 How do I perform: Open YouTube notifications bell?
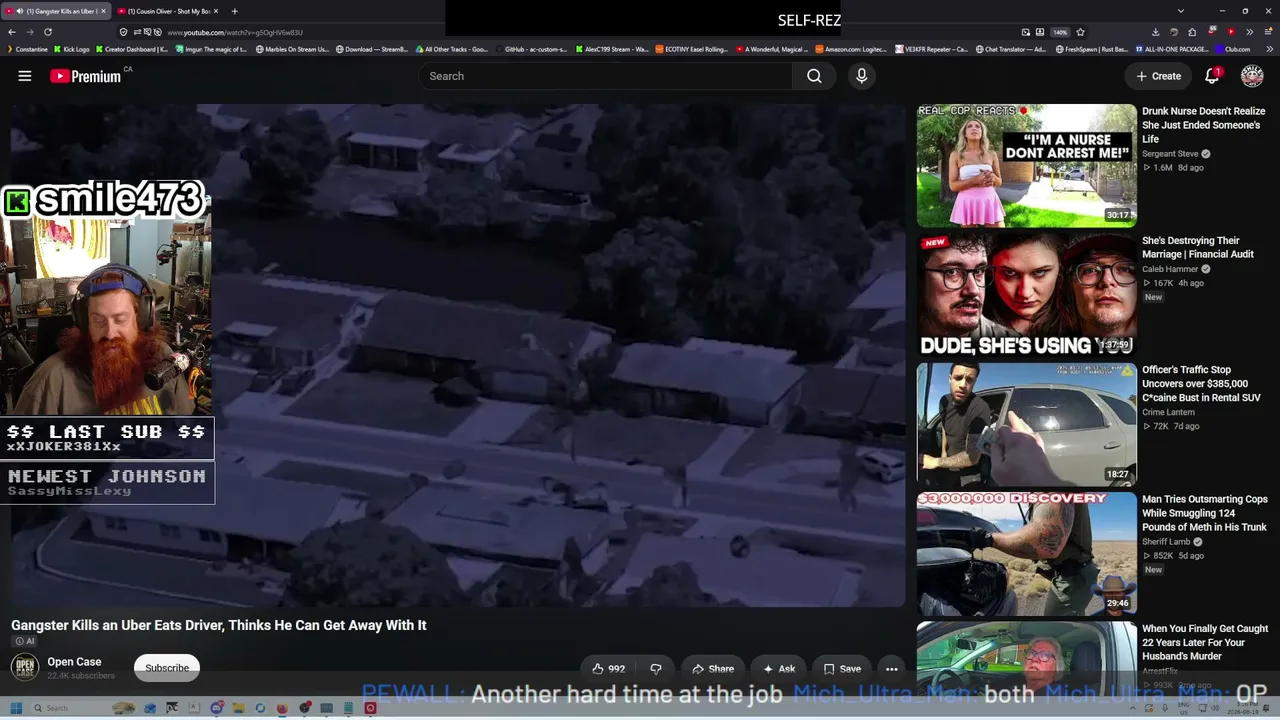click(x=1212, y=76)
